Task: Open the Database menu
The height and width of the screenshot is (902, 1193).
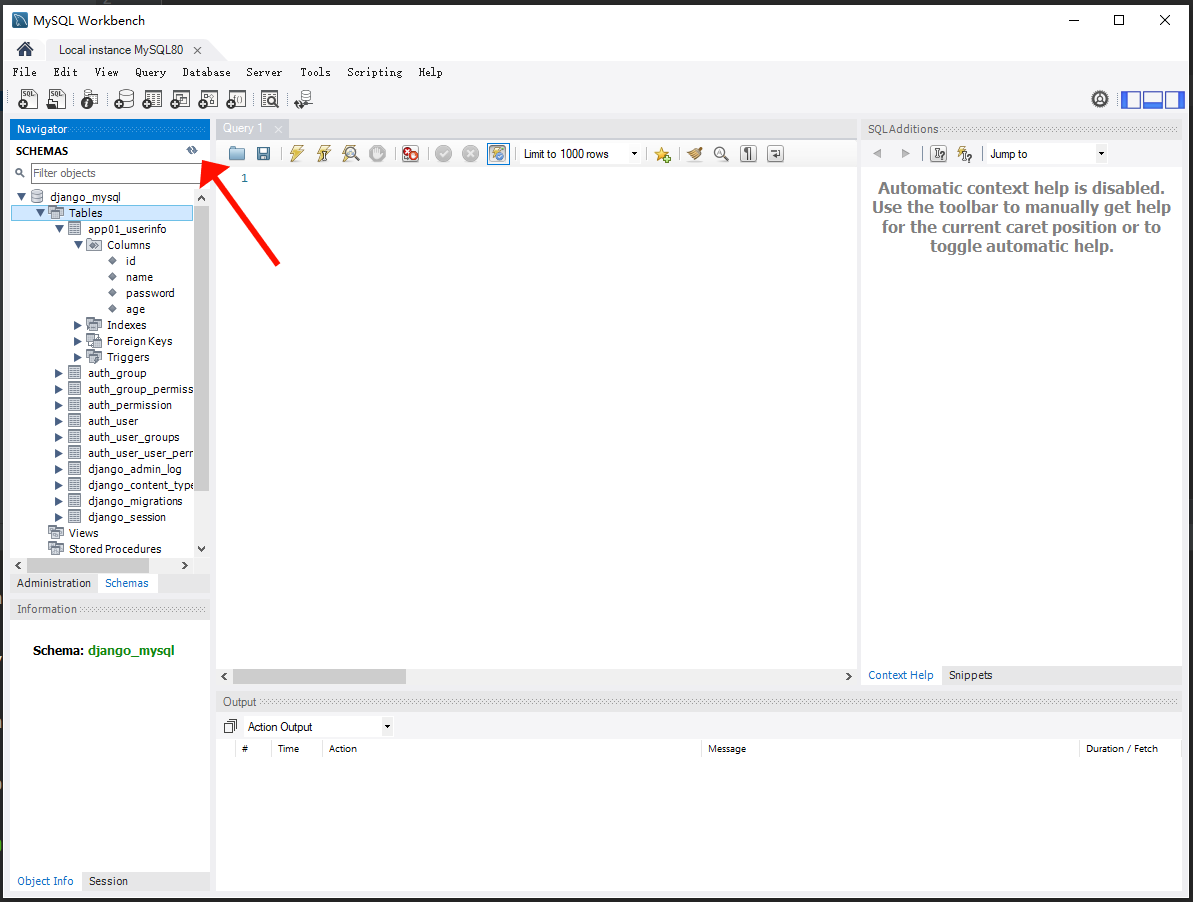Action: 206,72
